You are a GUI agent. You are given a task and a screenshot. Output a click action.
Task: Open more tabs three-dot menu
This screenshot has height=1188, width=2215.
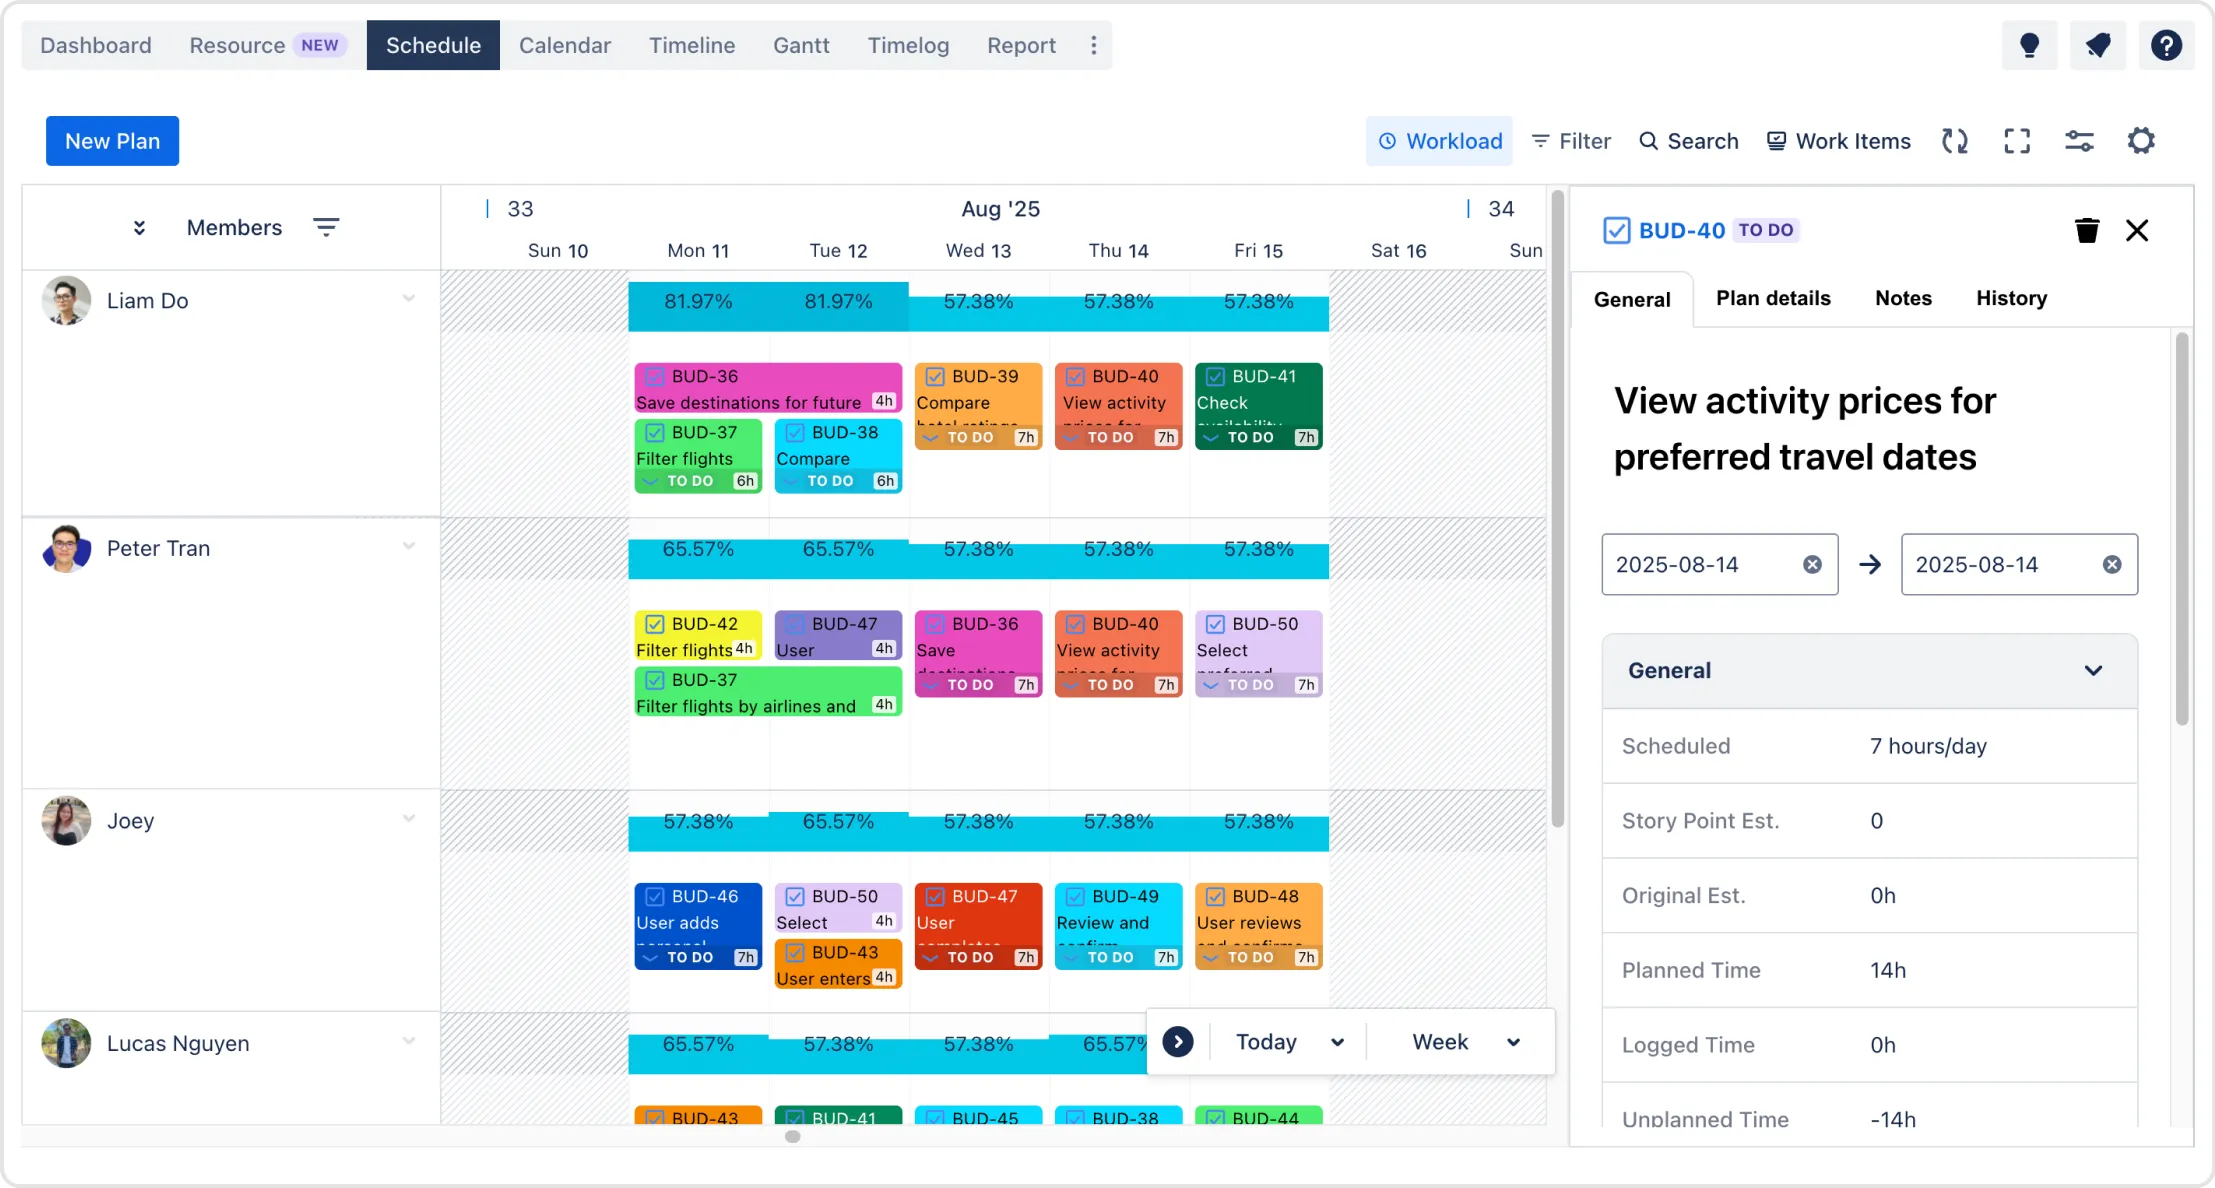1093,45
